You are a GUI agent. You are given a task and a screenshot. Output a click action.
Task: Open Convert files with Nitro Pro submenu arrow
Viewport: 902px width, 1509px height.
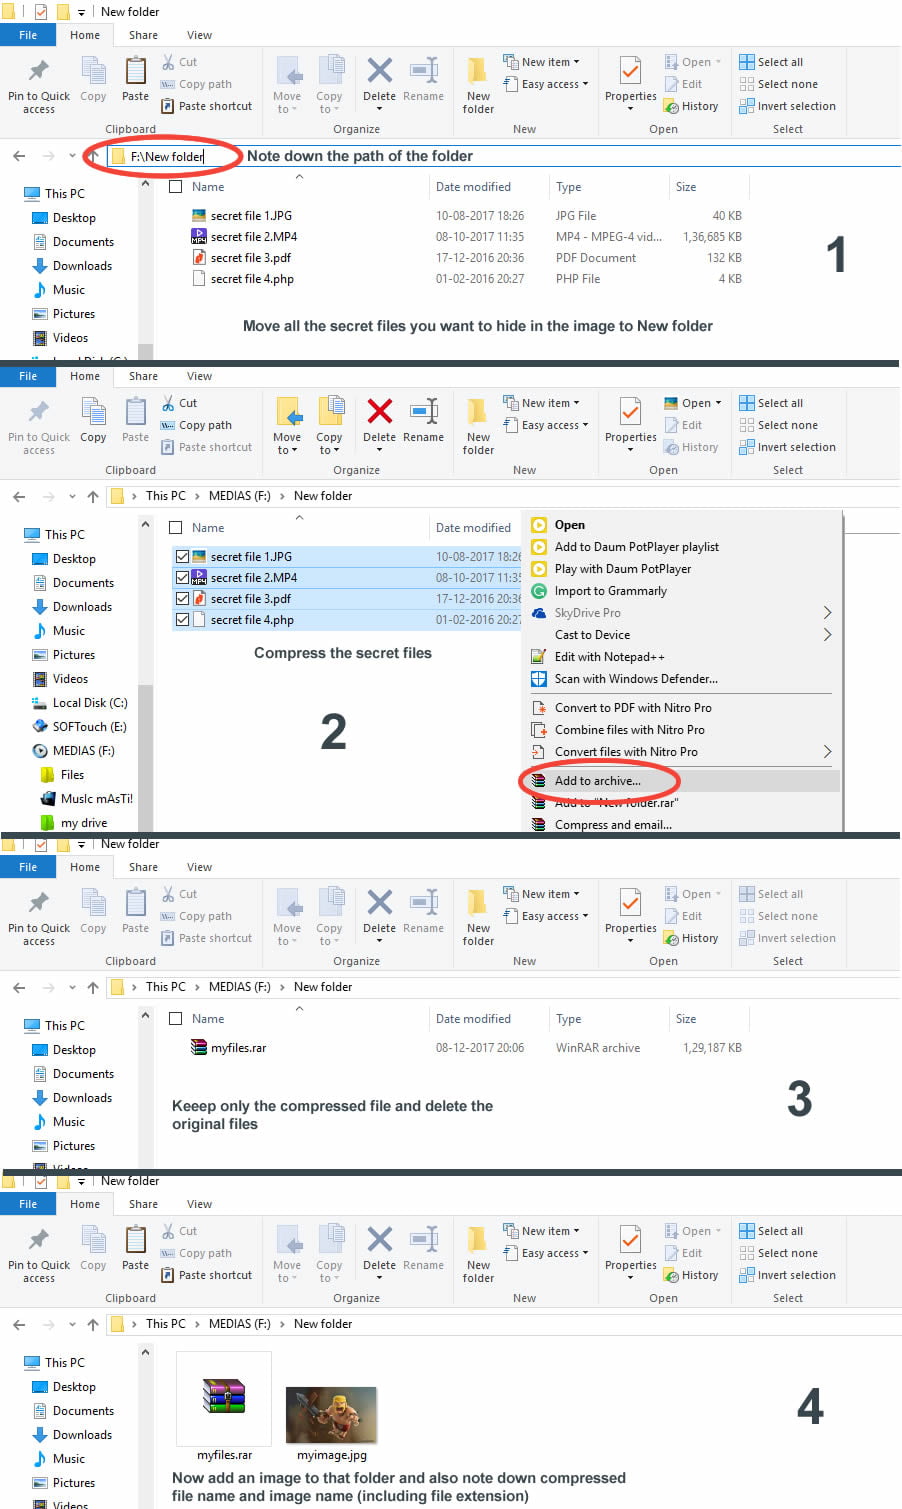[827, 752]
